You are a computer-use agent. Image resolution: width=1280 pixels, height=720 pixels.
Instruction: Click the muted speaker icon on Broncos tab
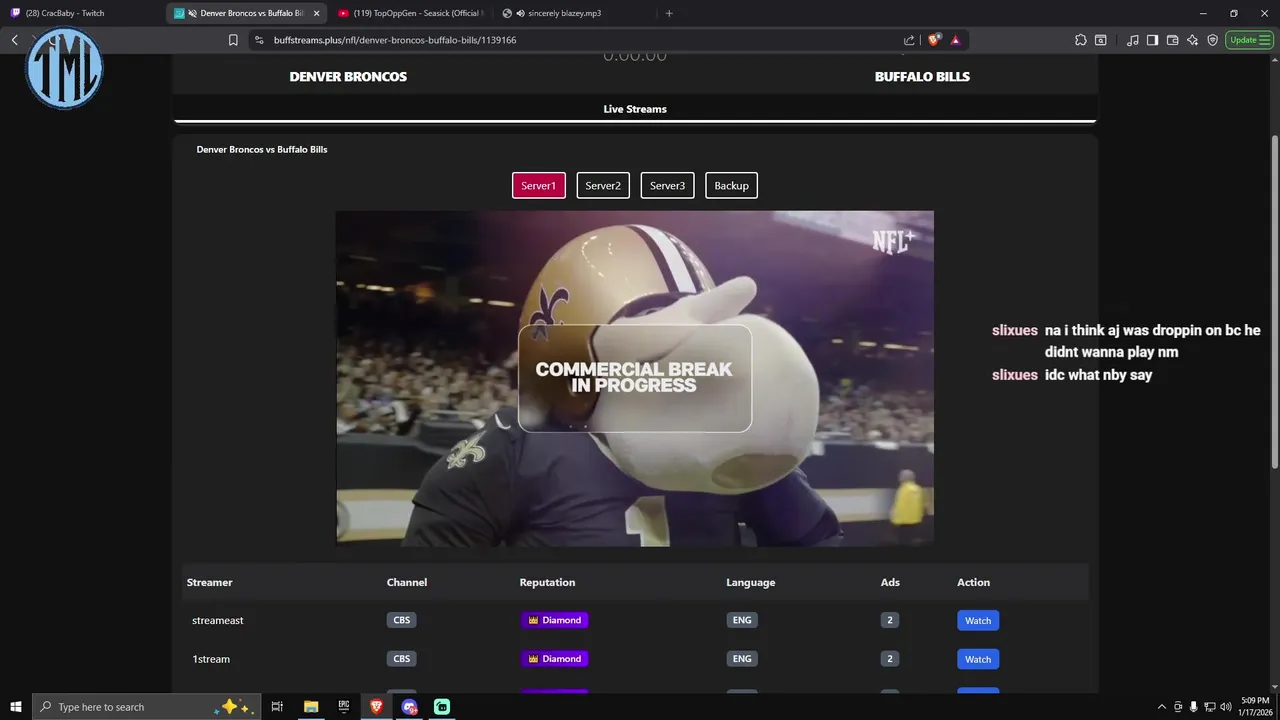pos(192,13)
